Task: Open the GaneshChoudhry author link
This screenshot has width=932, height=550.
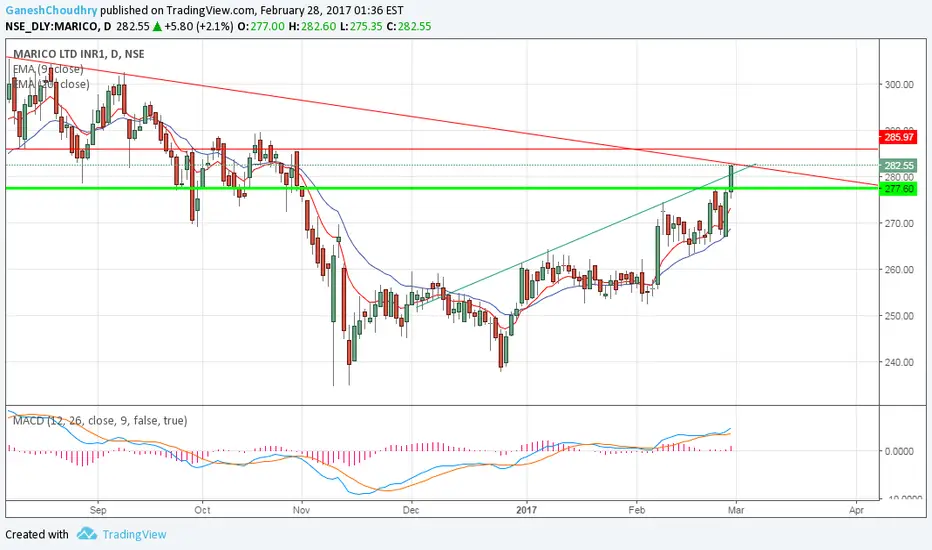Action: coord(51,10)
